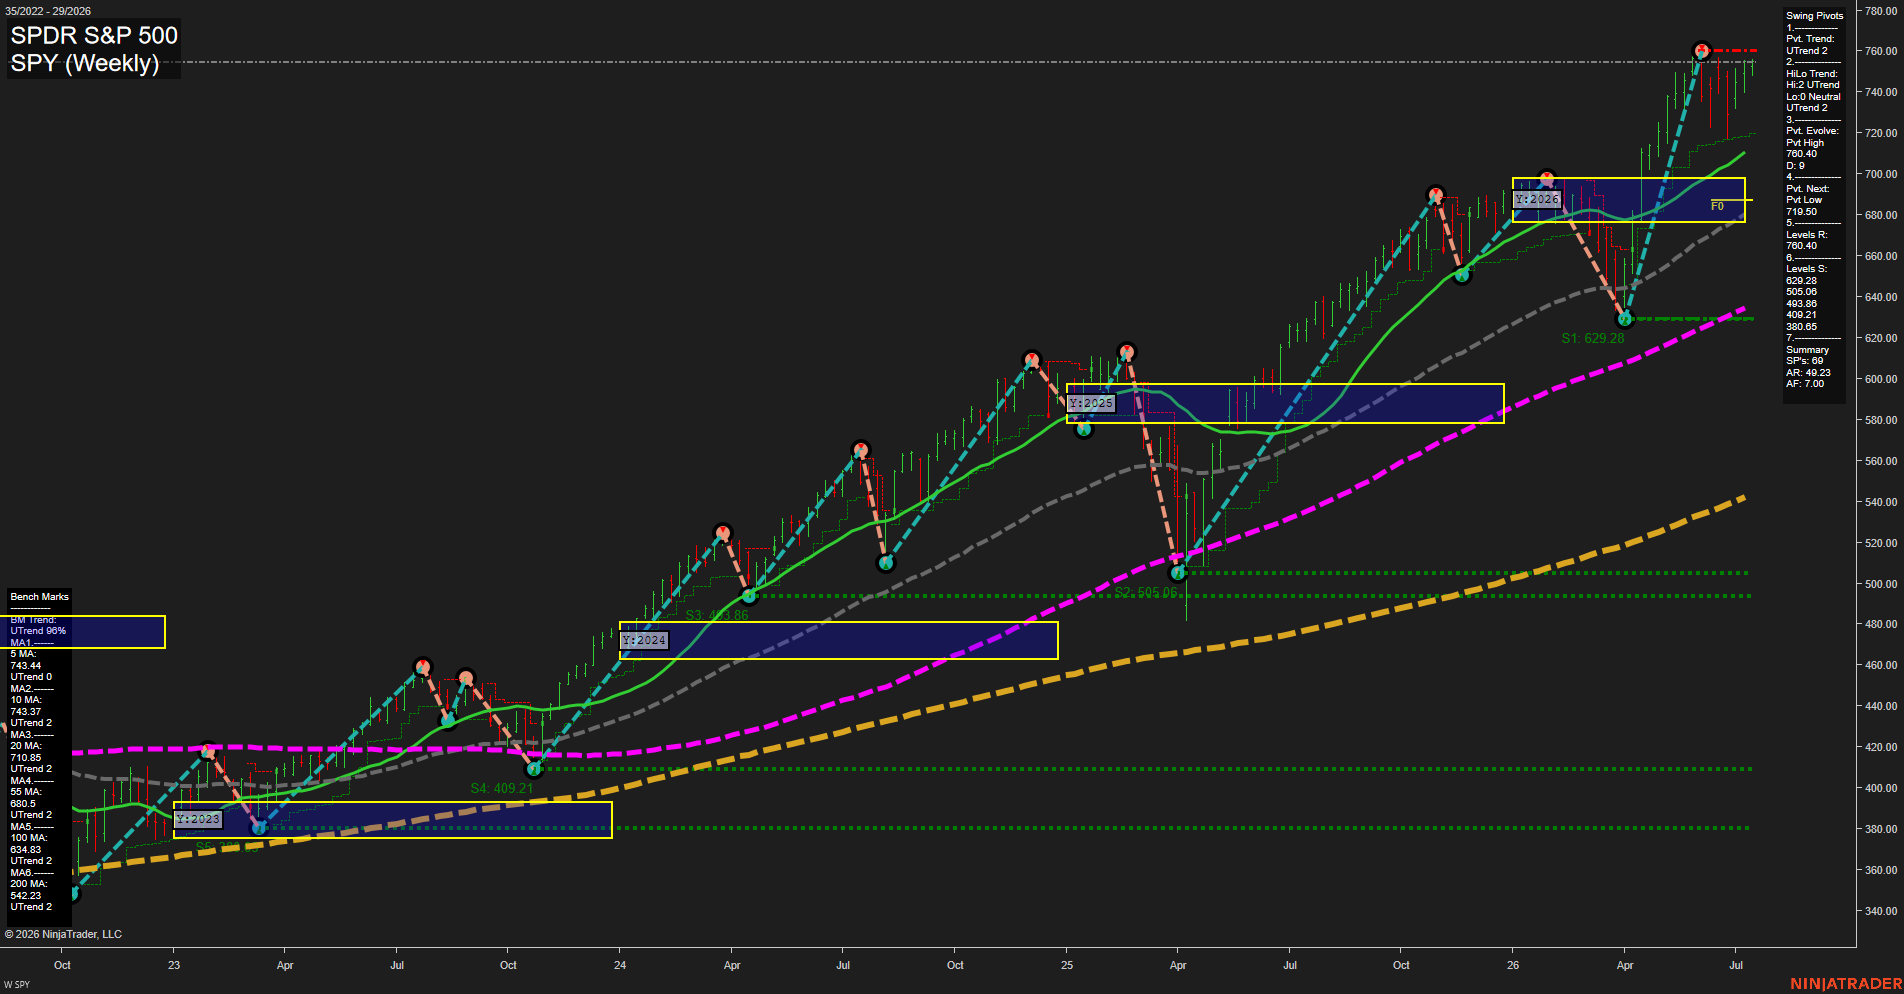Click the Pvt. Evolve: label
1904x994 pixels.
point(1812,131)
